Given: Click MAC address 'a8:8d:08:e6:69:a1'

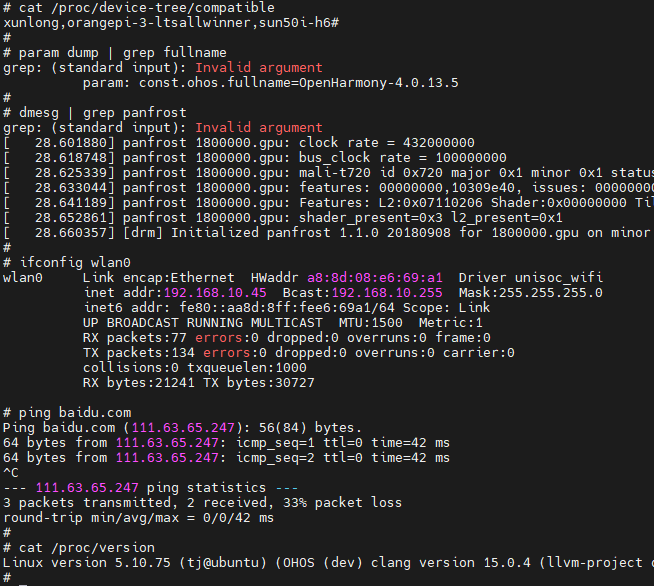Looking at the screenshot, I should click(x=375, y=278).
